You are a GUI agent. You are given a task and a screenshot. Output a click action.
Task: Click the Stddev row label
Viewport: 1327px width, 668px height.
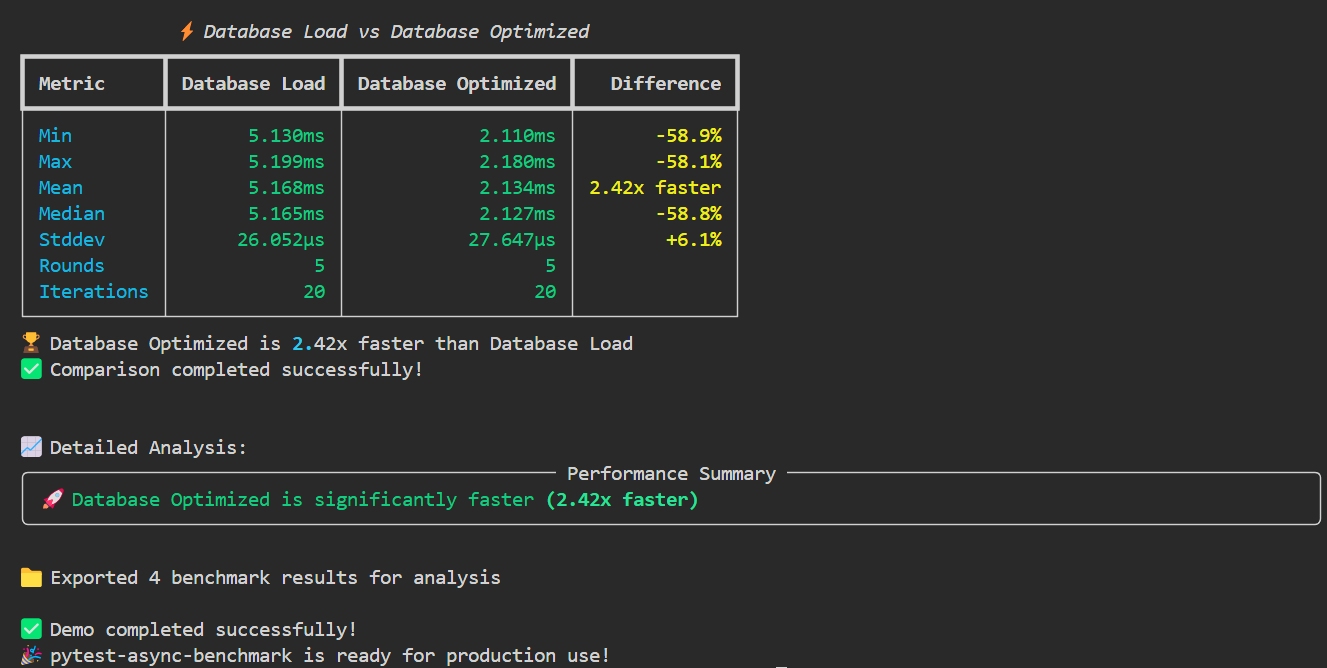pyautogui.click(x=72, y=240)
